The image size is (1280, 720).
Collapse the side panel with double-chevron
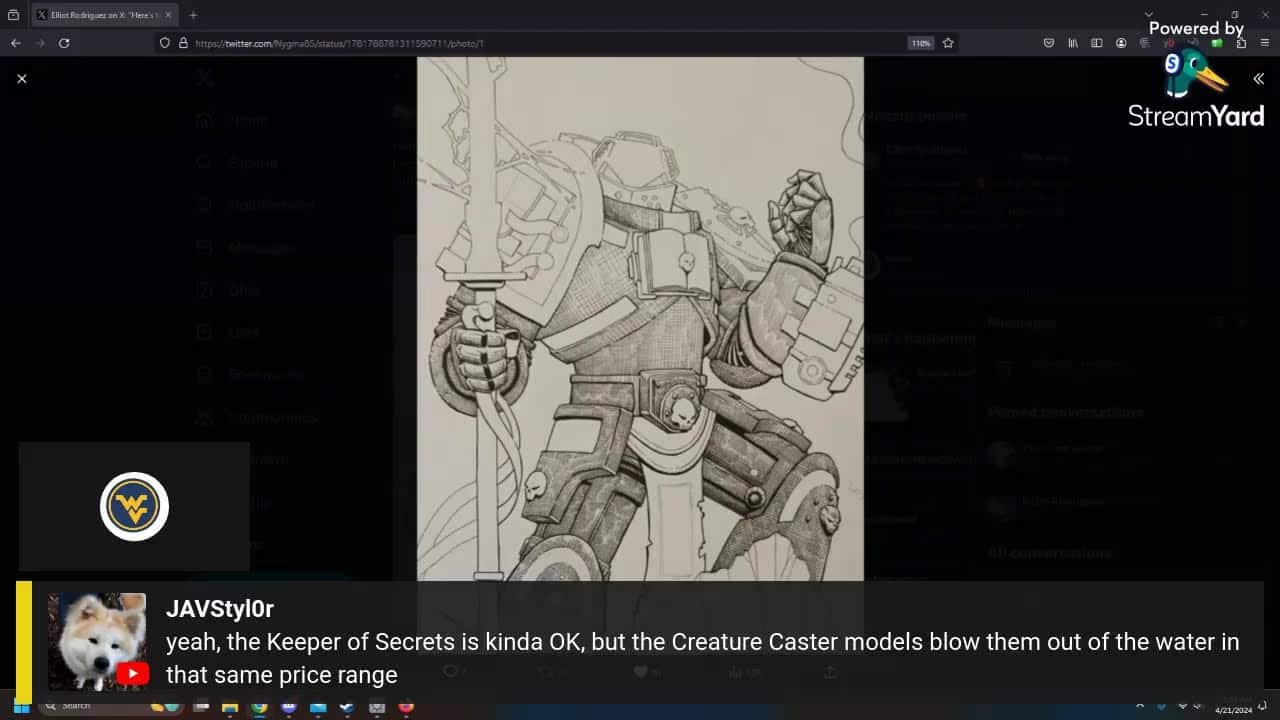coord(1258,79)
